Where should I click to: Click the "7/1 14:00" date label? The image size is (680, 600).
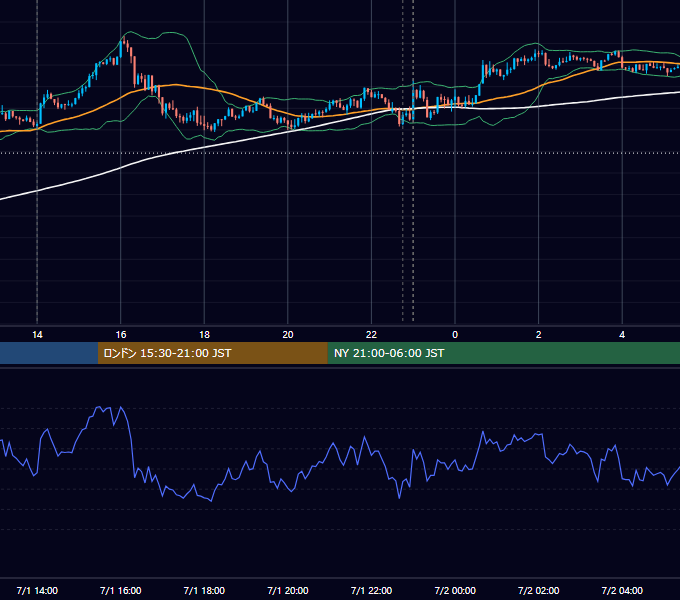pos(37,591)
